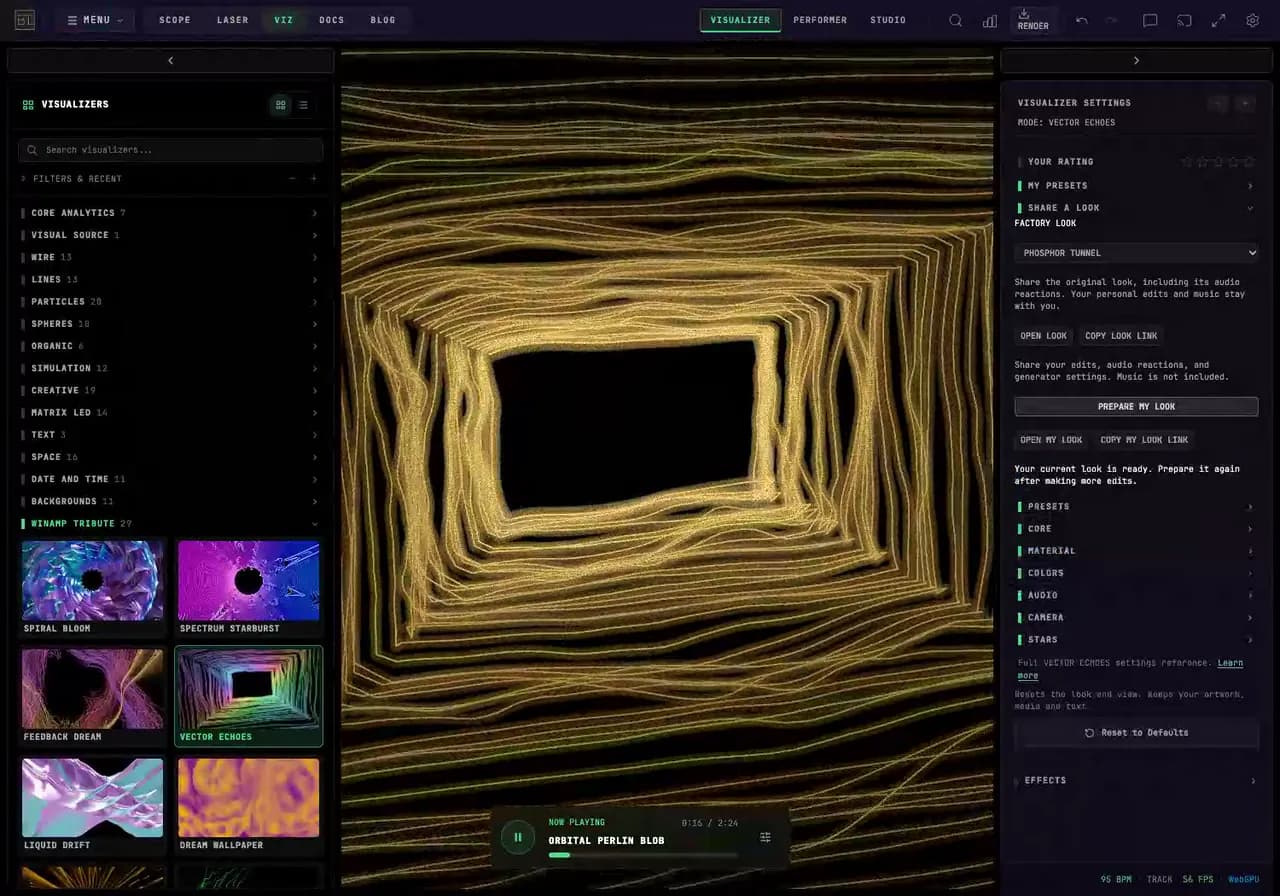Seek within the track progress bar
The height and width of the screenshot is (896, 1280).
pos(643,855)
